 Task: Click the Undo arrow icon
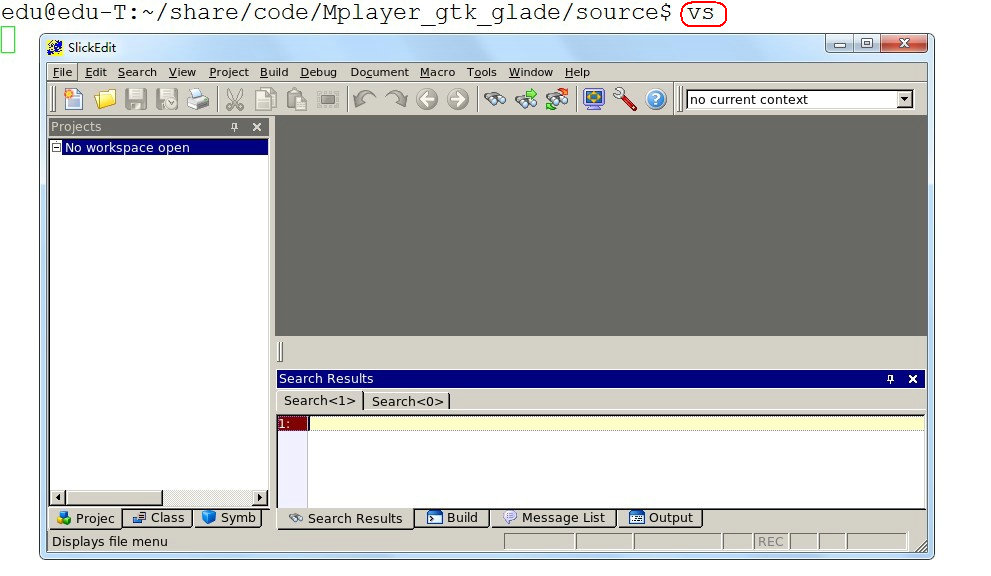click(365, 99)
